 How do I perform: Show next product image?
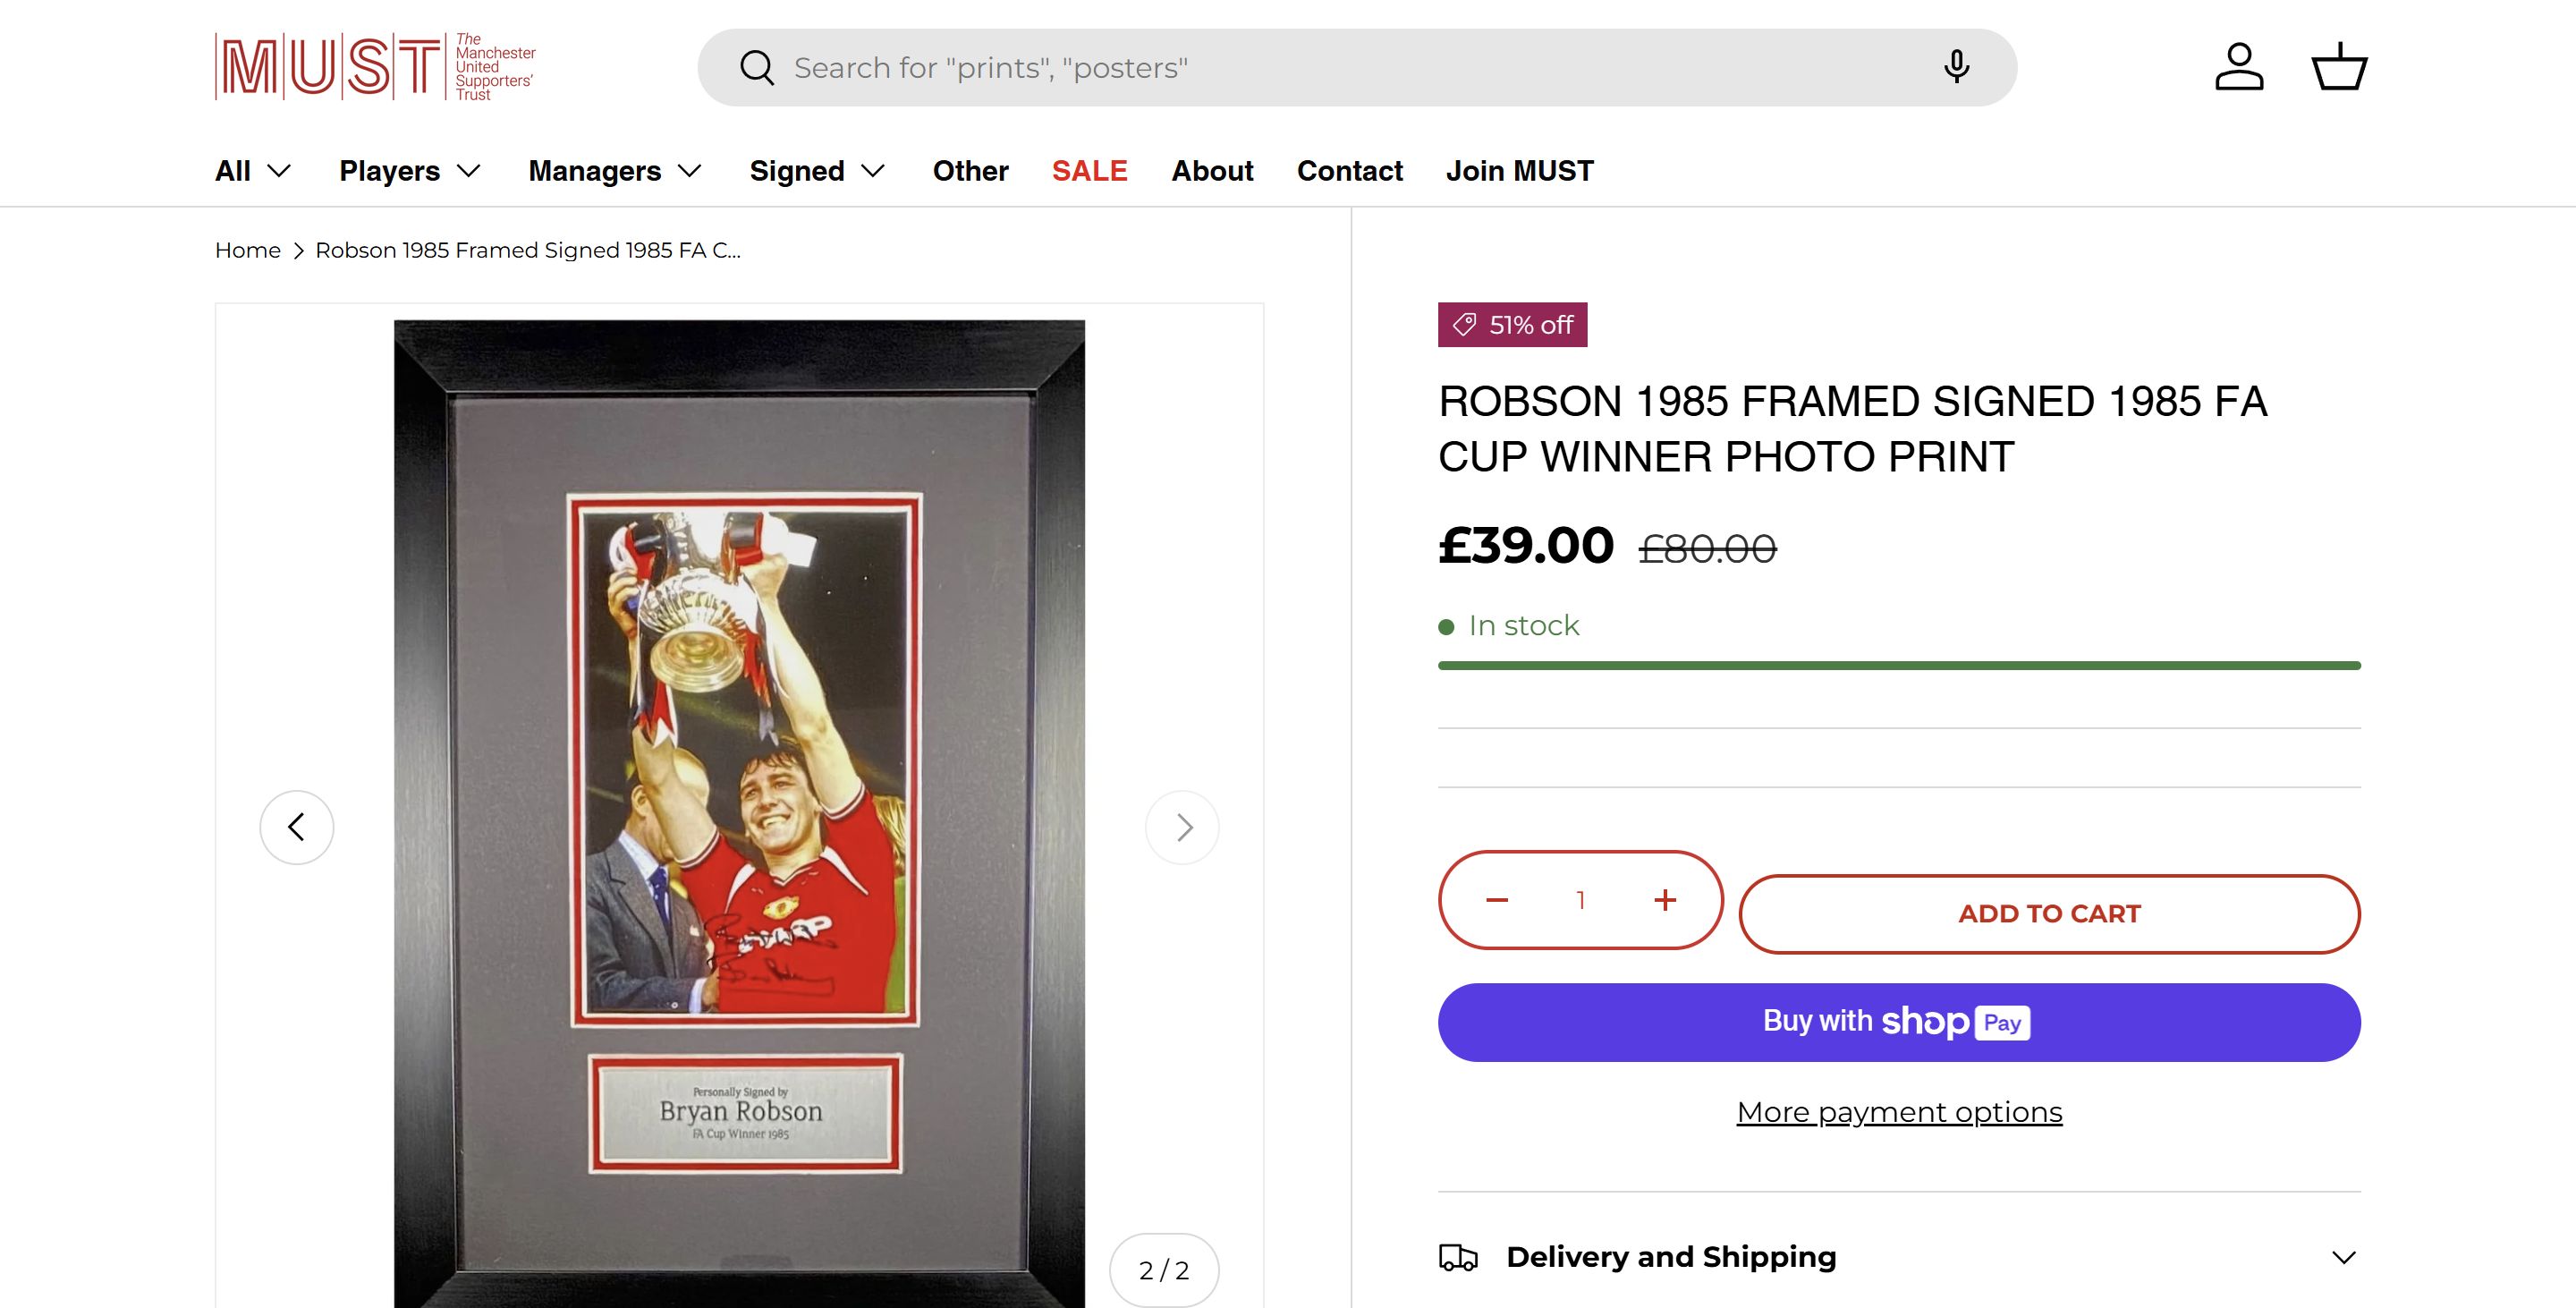pos(1183,827)
